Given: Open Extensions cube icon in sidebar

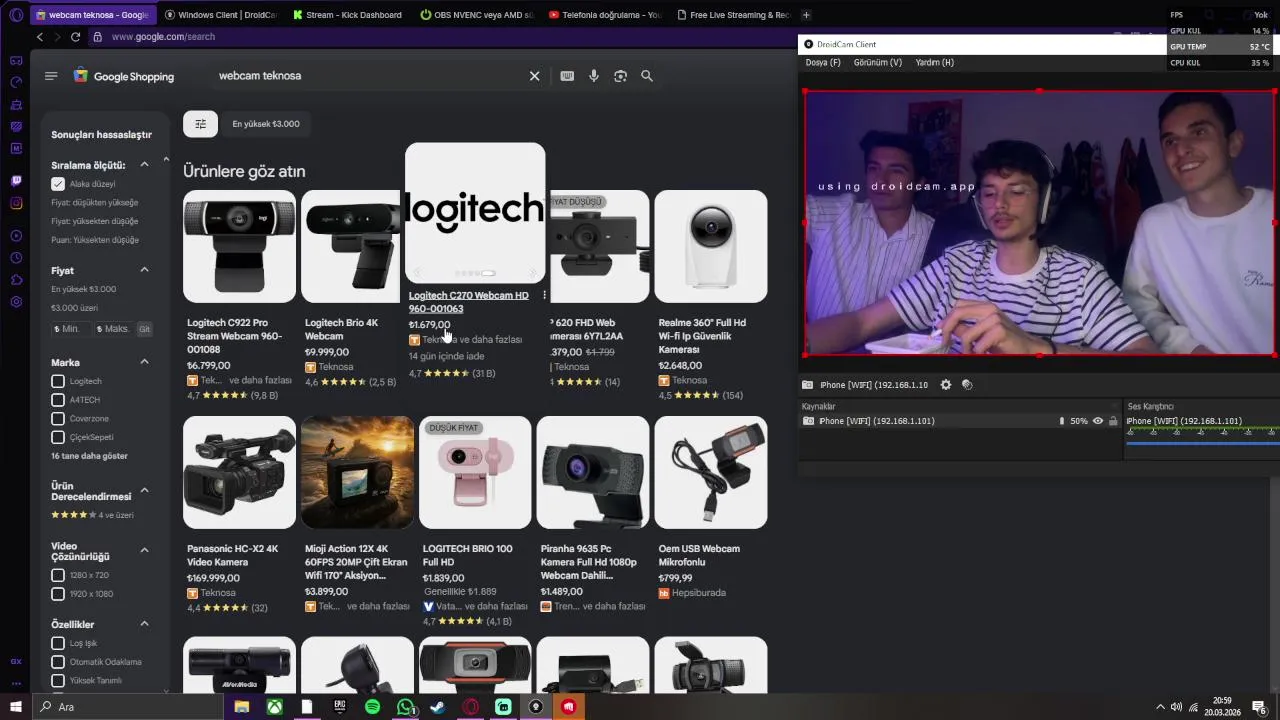Looking at the screenshot, I should pos(16,280).
